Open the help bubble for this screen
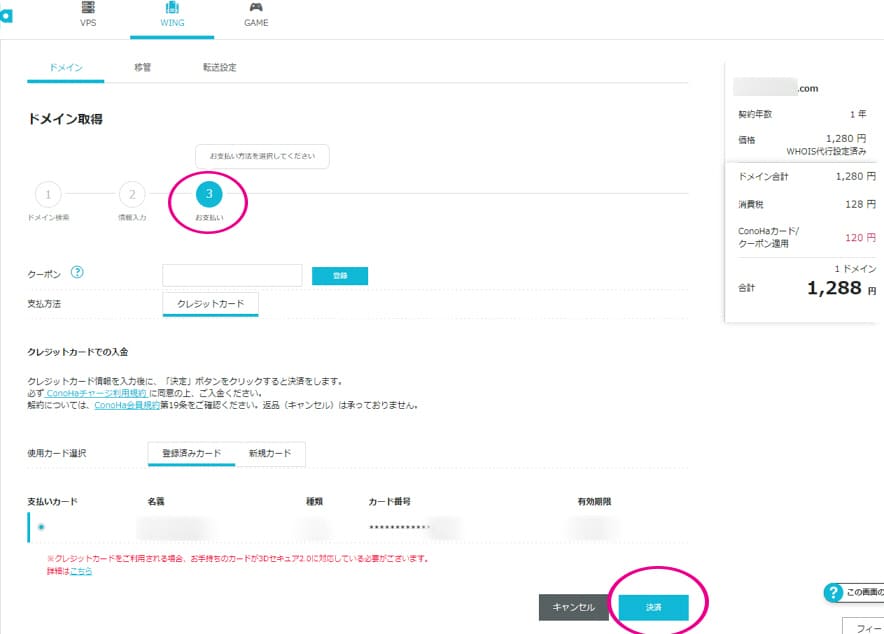This screenshot has height=634, width=884. point(853,592)
